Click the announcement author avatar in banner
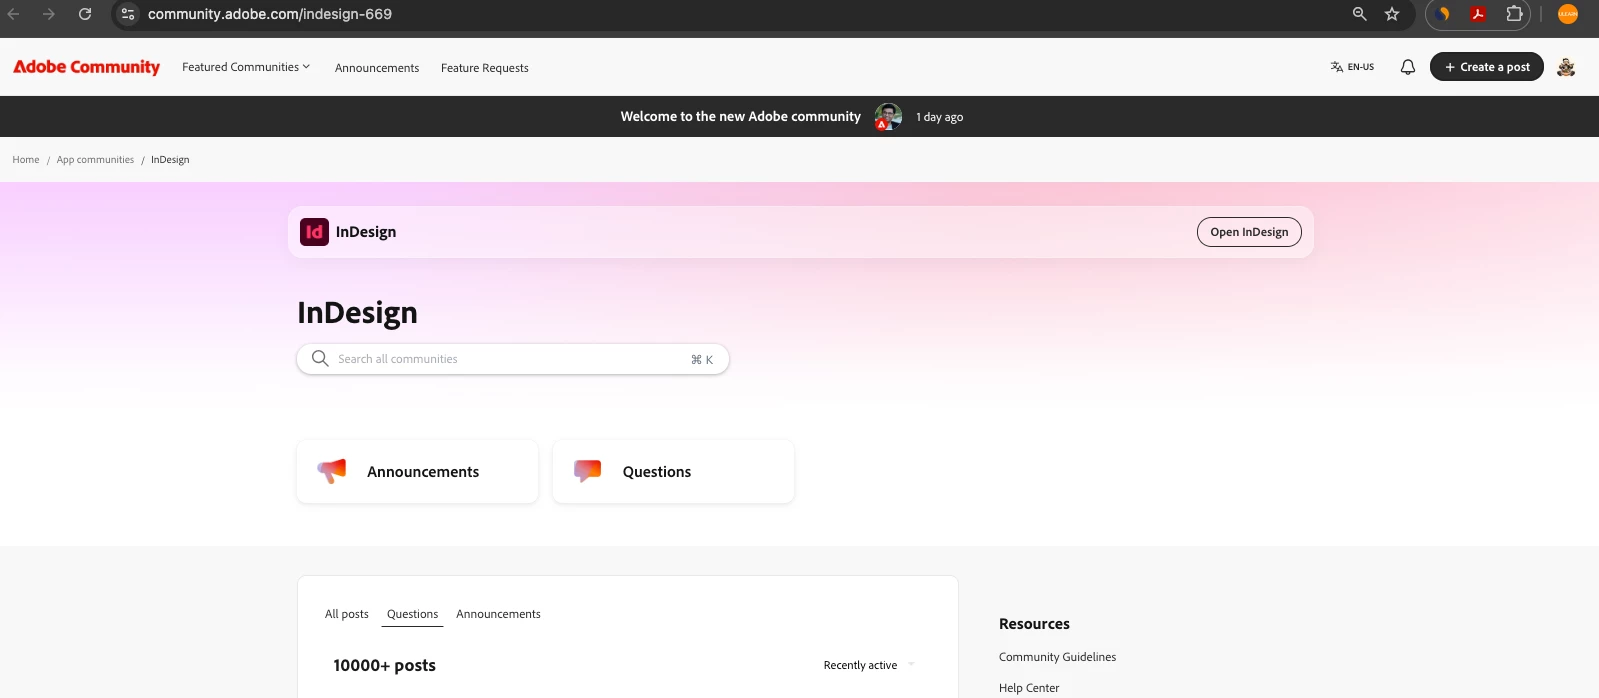Image resolution: width=1599 pixels, height=698 pixels. (x=888, y=116)
